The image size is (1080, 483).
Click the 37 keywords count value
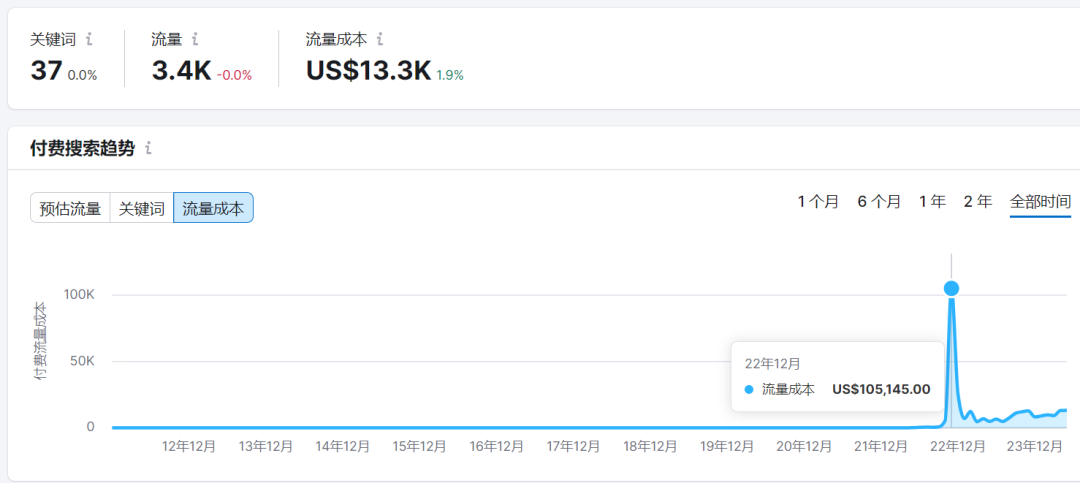(46, 71)
